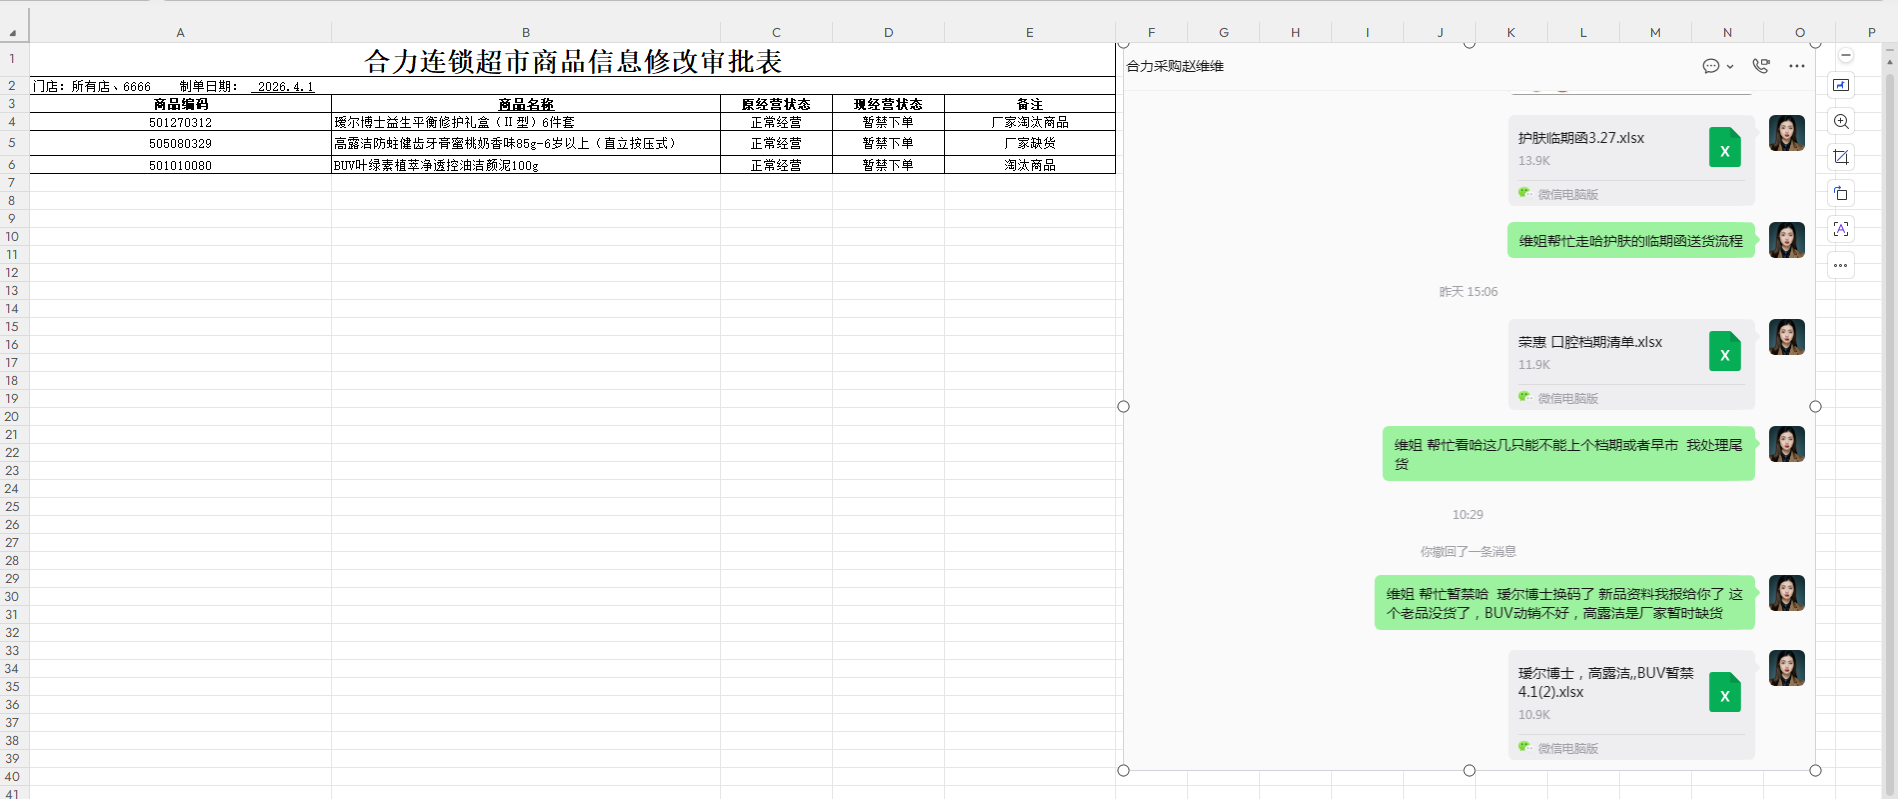This screenshot has width=1898, height=799.
Task: Click cell containing product code 505080329
Action: point(180,144)
